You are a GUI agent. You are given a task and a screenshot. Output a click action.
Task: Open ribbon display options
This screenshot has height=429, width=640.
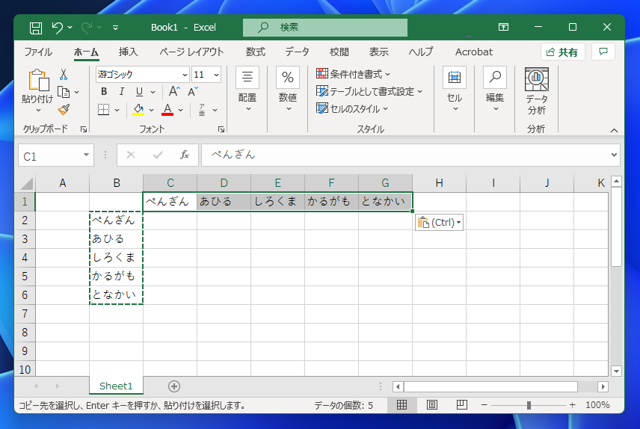pos(503,27)
